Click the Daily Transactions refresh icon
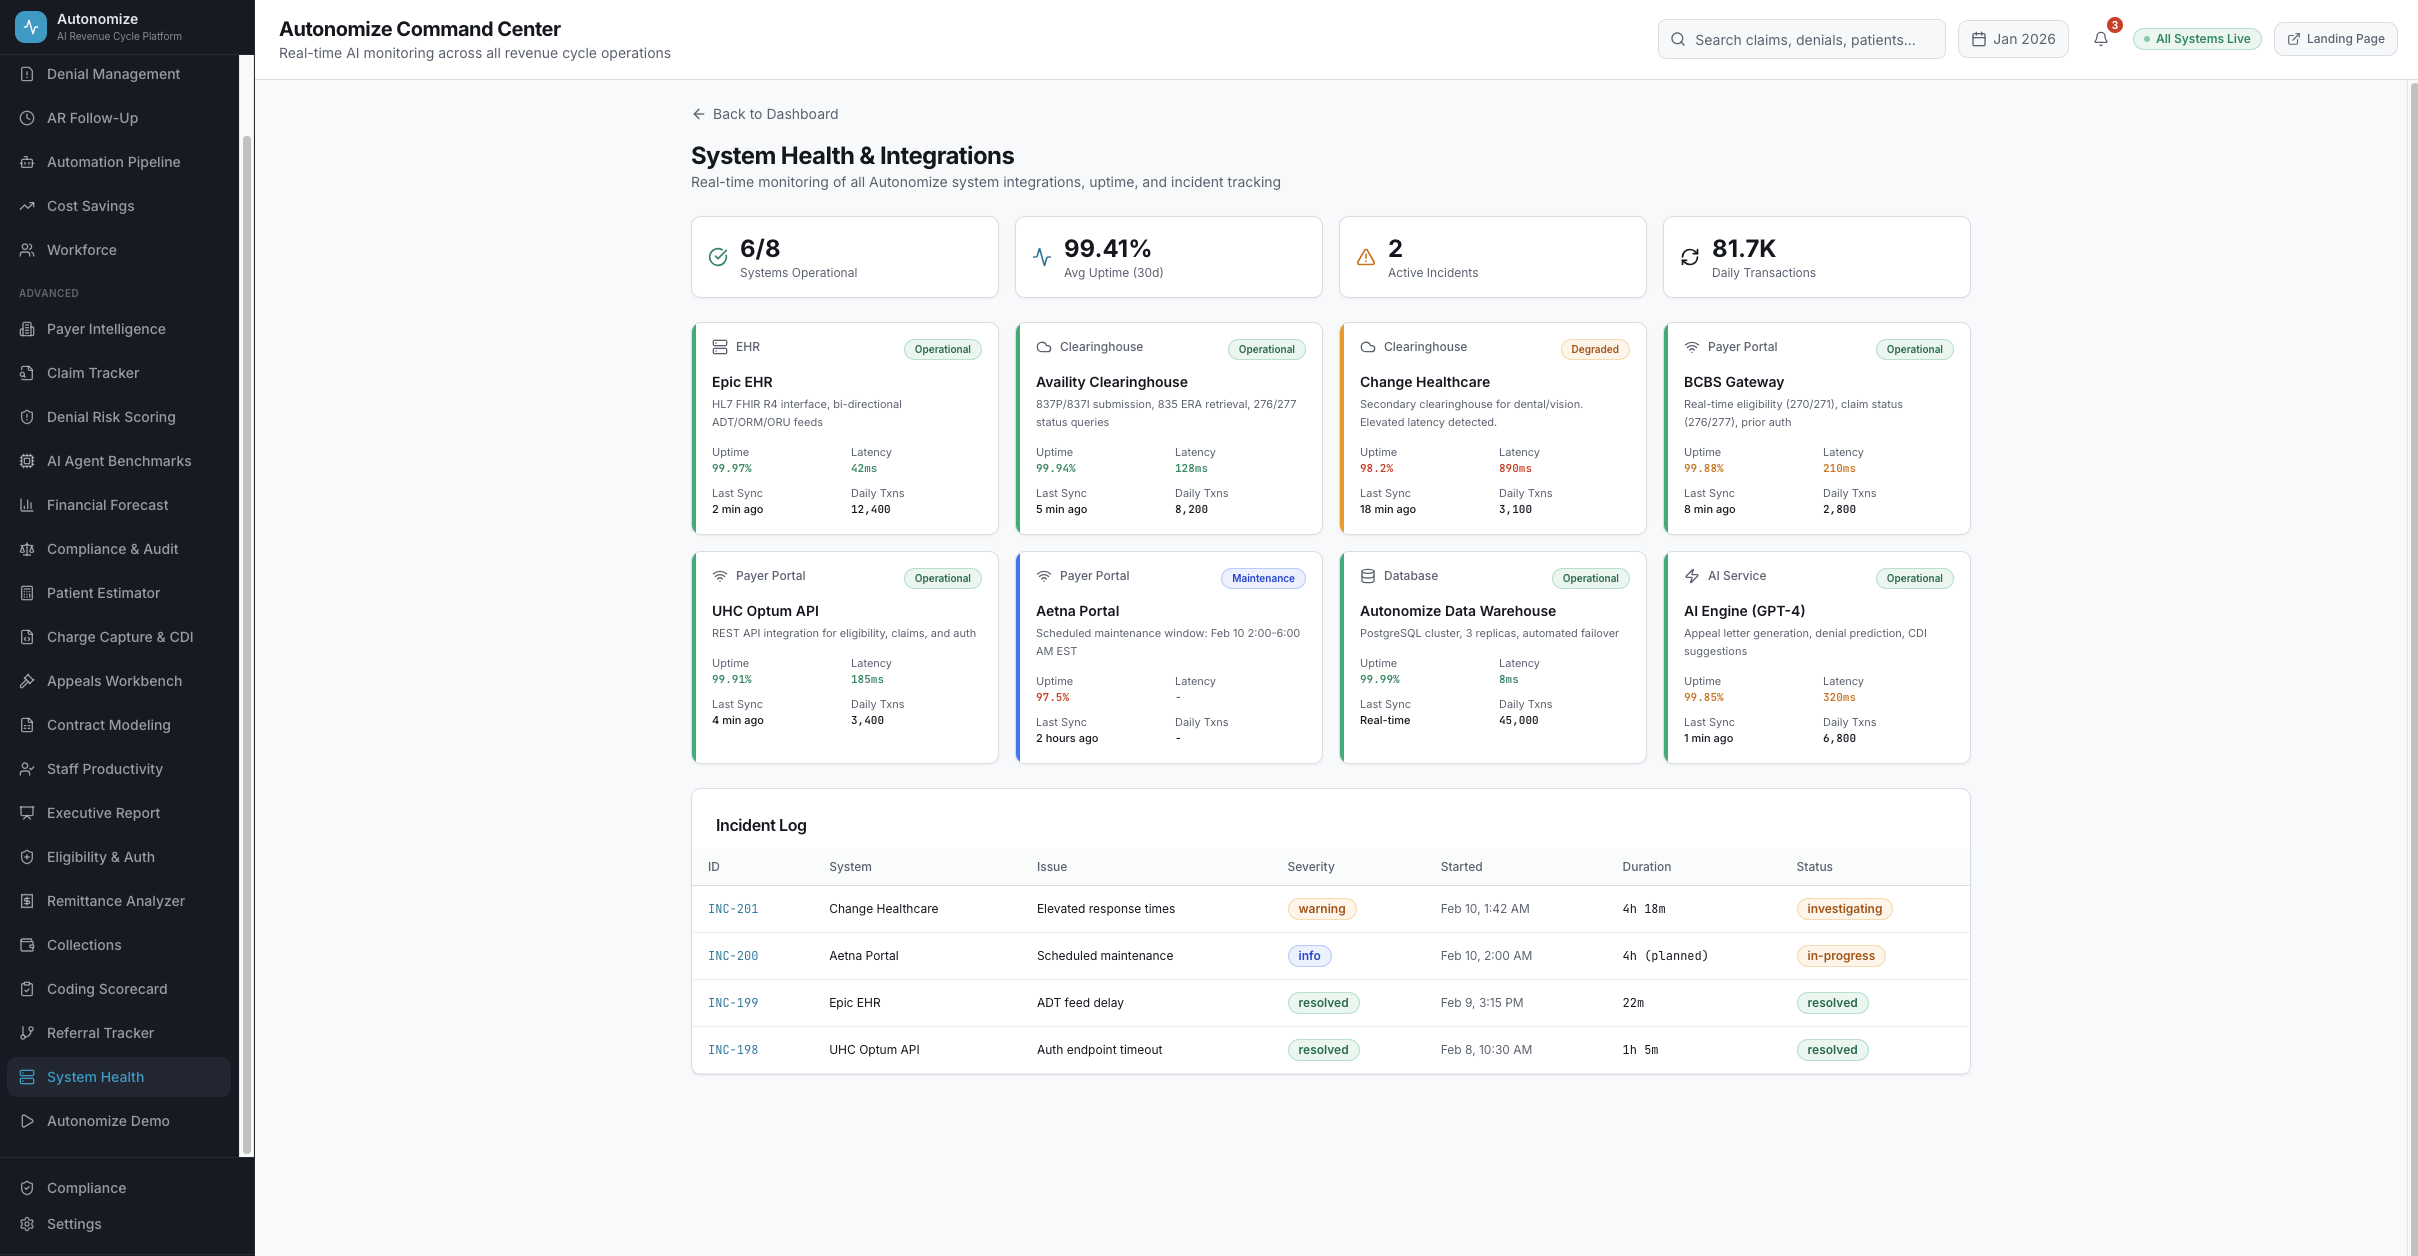The width and height of the screenshot is (2418, 1256). coord(1689,257)
